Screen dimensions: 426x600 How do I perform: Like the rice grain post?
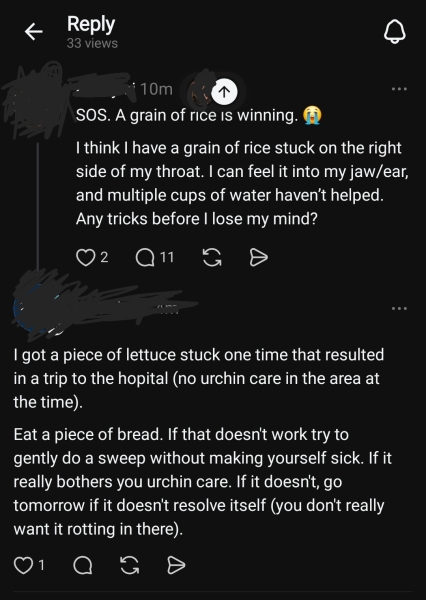tap(85, 257)
